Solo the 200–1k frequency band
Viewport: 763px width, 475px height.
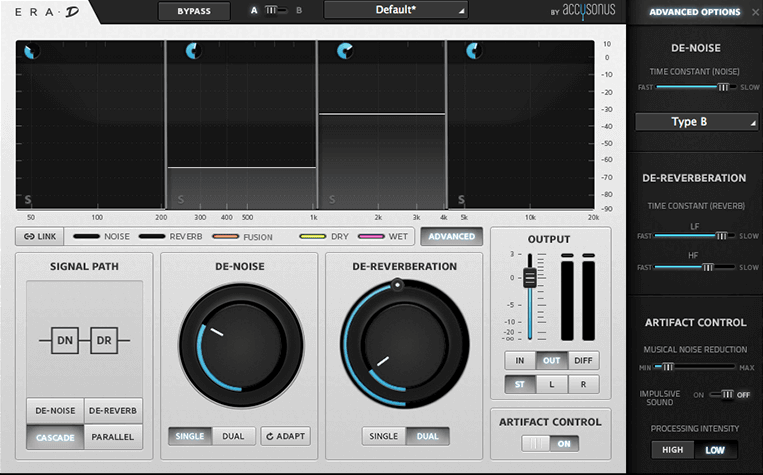pos(181,200)
